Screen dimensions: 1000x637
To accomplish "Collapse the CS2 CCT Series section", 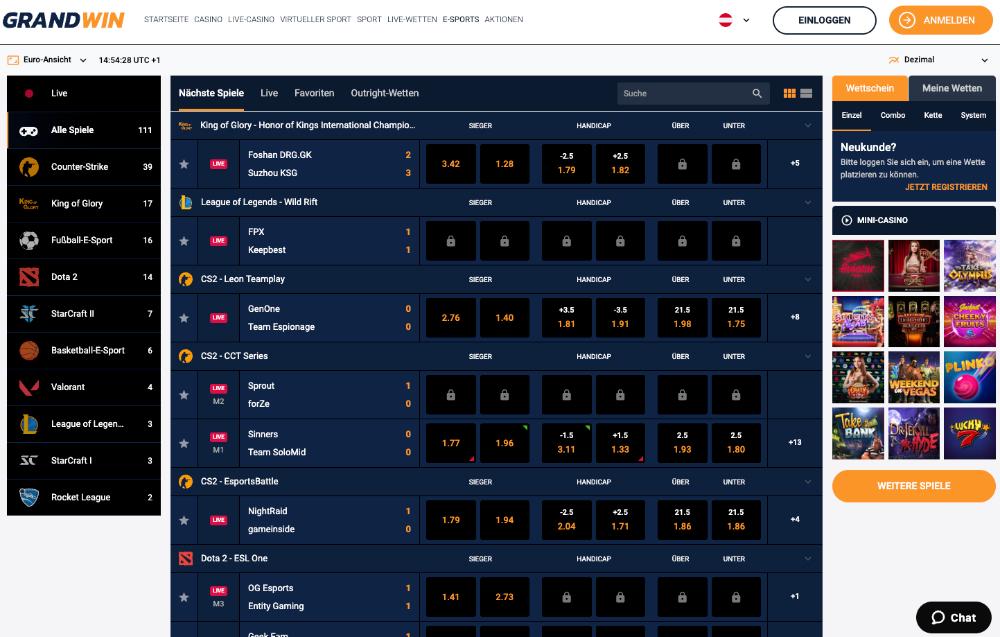I will [x=808, y=356].
